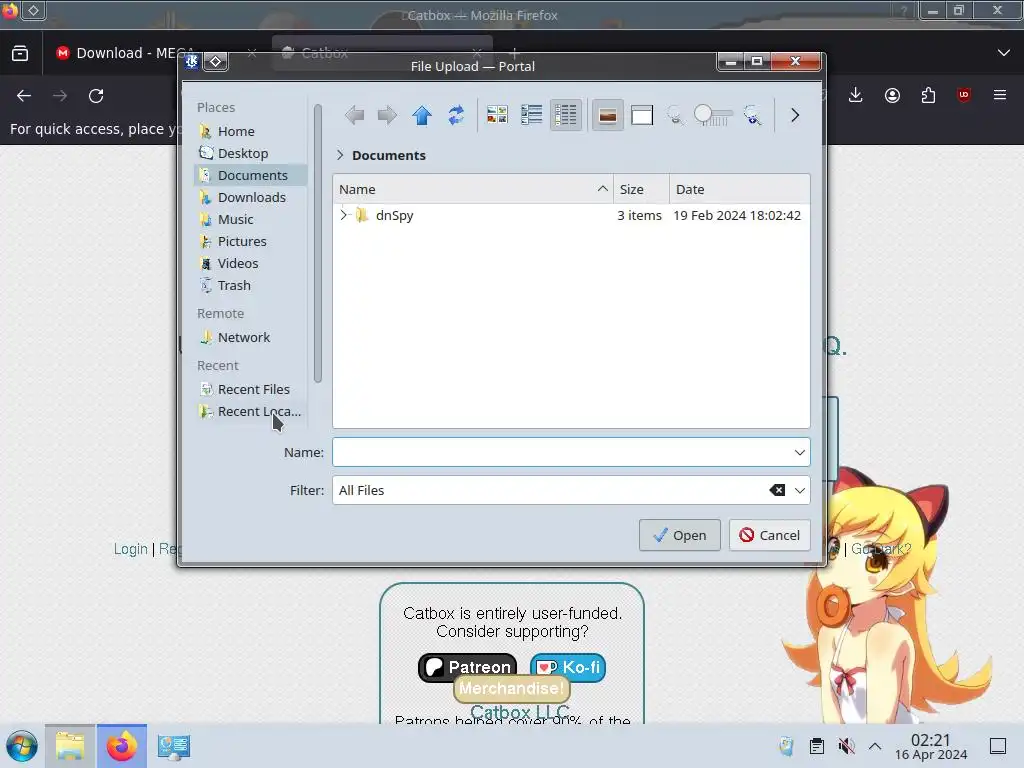Click the dnSpy date '19 Feb 2024 18:02:42'
1024x768 pixels.
[737, 216]
